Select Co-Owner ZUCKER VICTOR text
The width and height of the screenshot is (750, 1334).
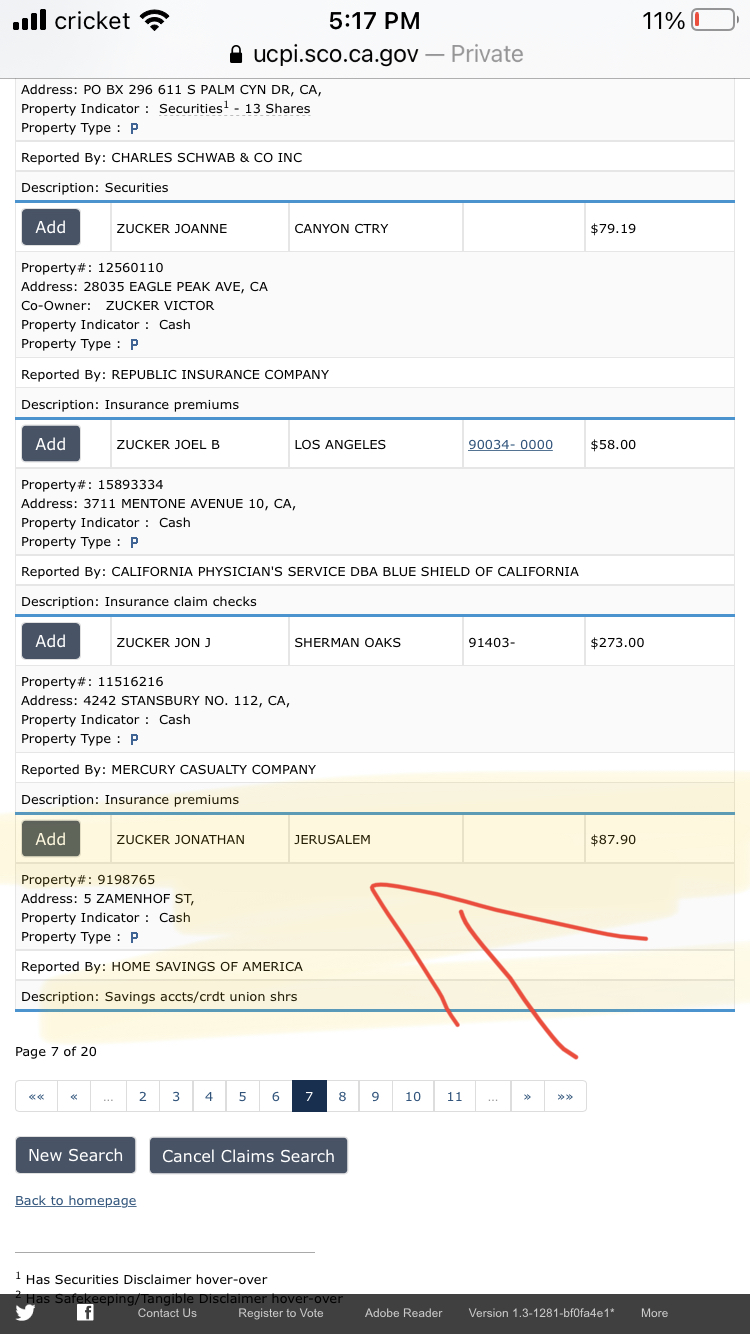pyautogui.click(x=118, y=306)
